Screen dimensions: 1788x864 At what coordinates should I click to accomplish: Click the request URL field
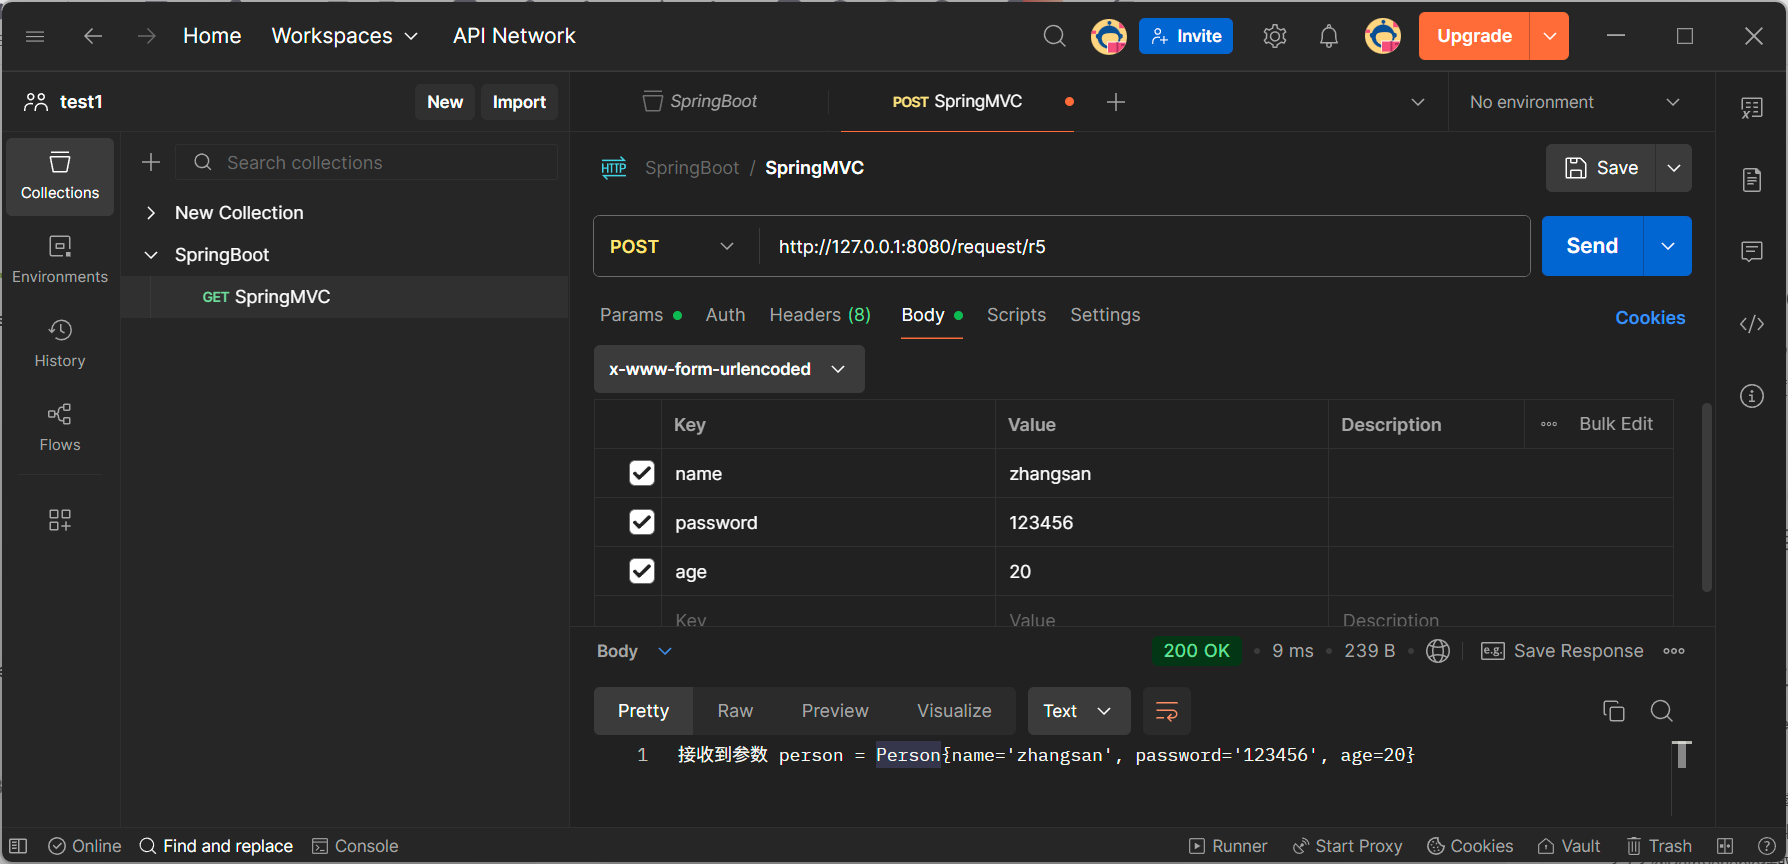1145,246
